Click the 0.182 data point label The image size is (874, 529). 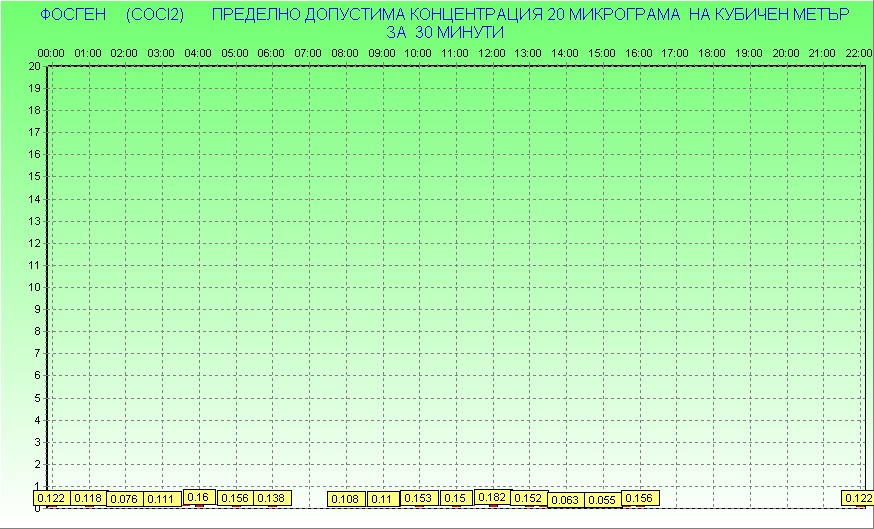pyautogui.click(x=492, y=497)
